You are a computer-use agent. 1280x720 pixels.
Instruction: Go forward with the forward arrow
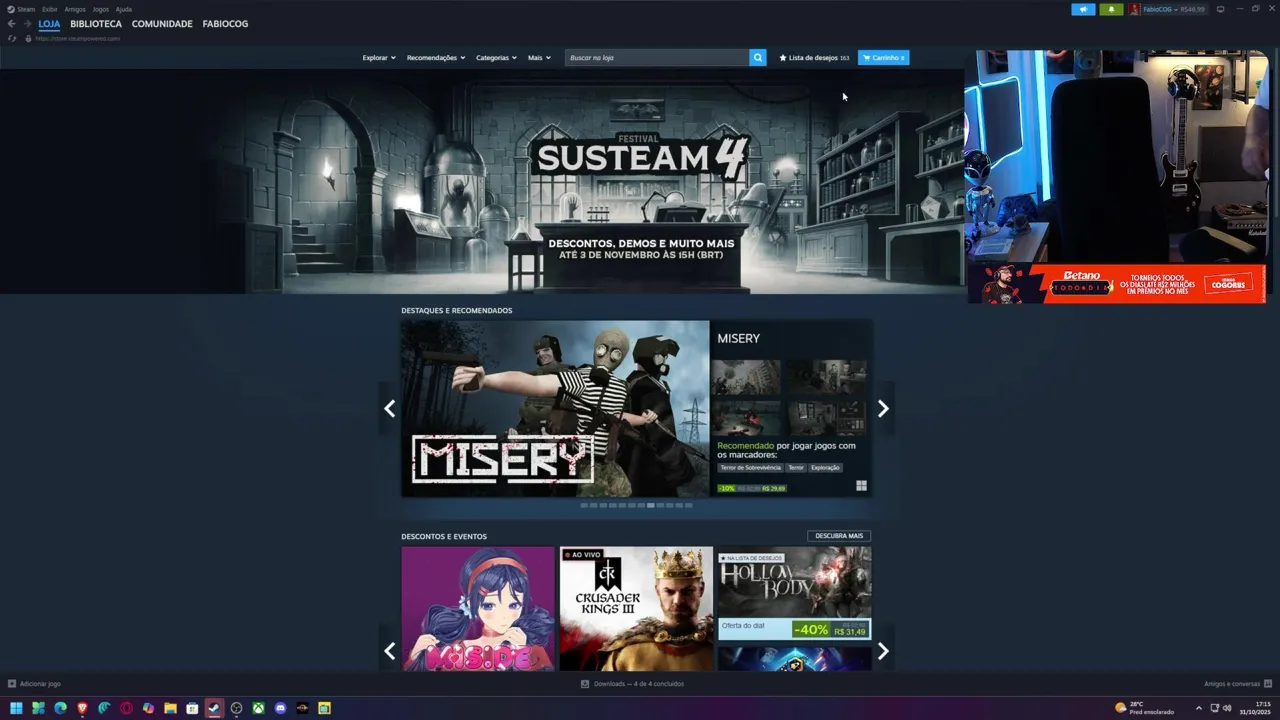pyautogui.click(x=27, y=24)
